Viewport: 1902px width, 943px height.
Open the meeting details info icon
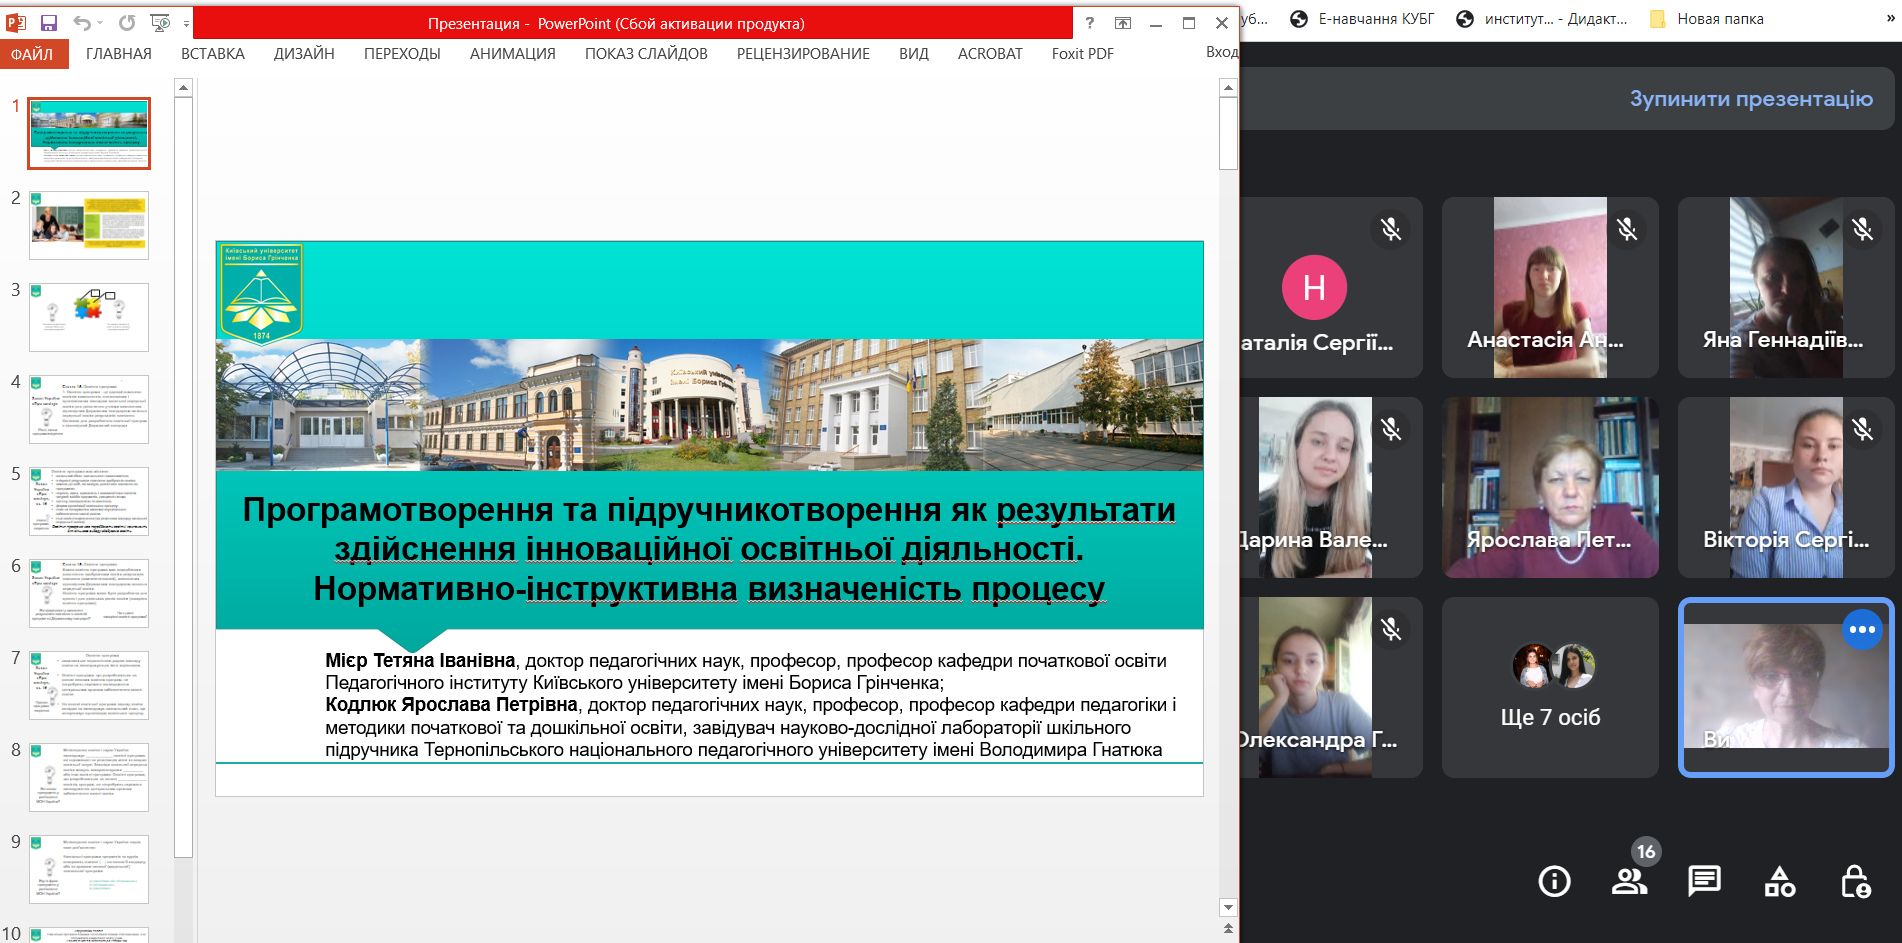1554,881
